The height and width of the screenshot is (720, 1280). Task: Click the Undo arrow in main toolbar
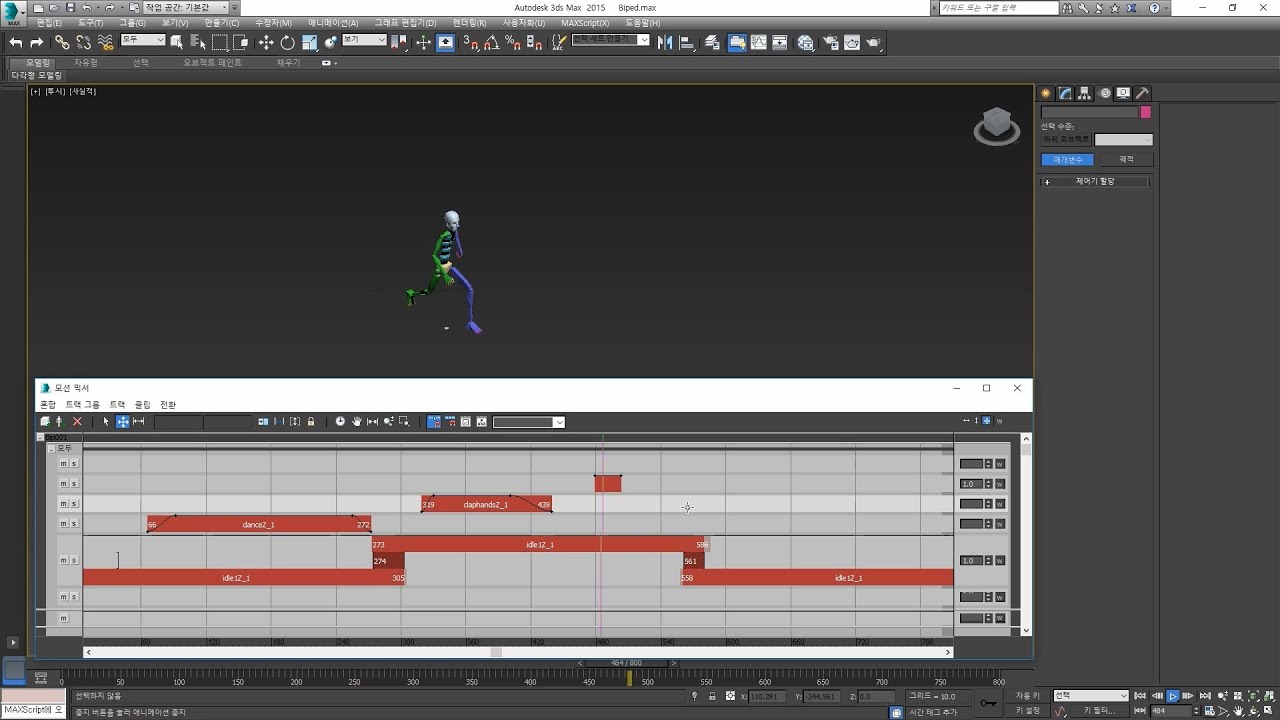coord(16,43)
